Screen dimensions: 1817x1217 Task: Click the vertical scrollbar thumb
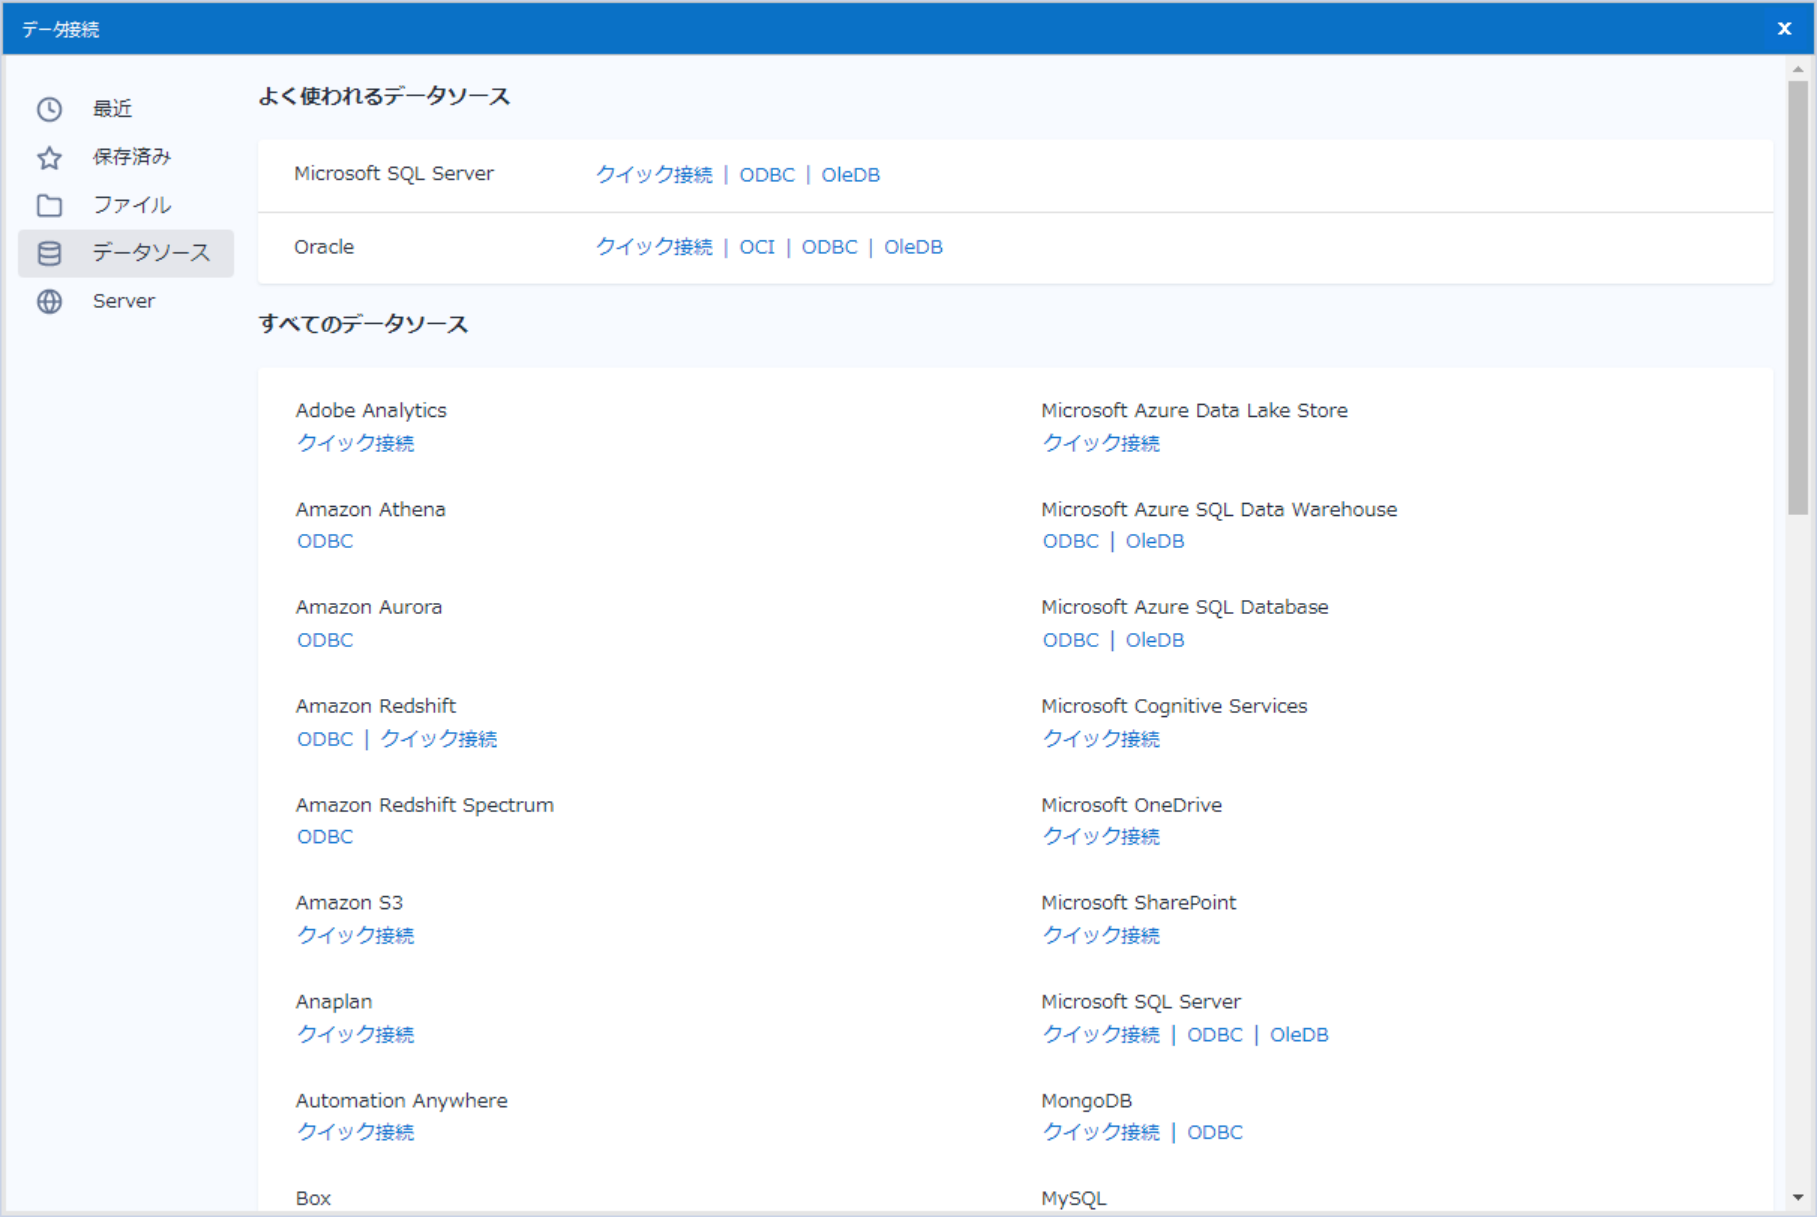[x=1798, y=298]
